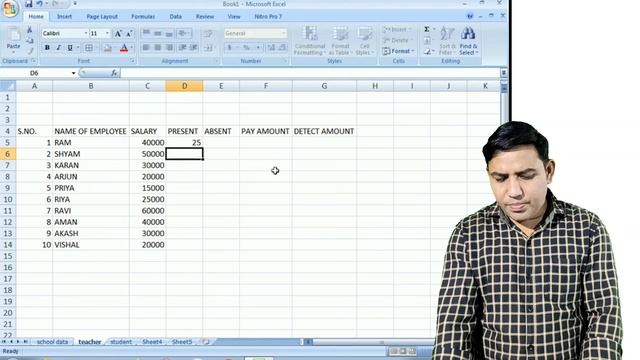
Task: Increase decimal places
Action: coord(271,48)
